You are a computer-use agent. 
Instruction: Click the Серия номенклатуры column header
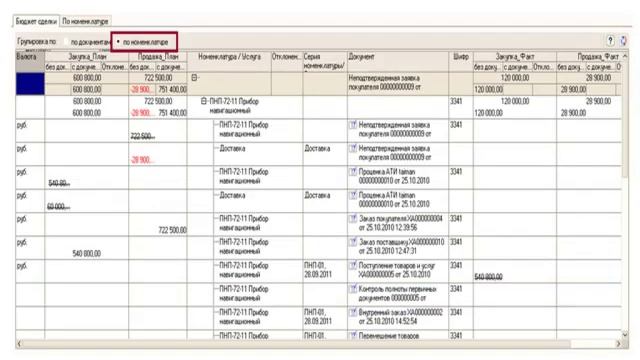pyautogui.click(x=325, y=62)
